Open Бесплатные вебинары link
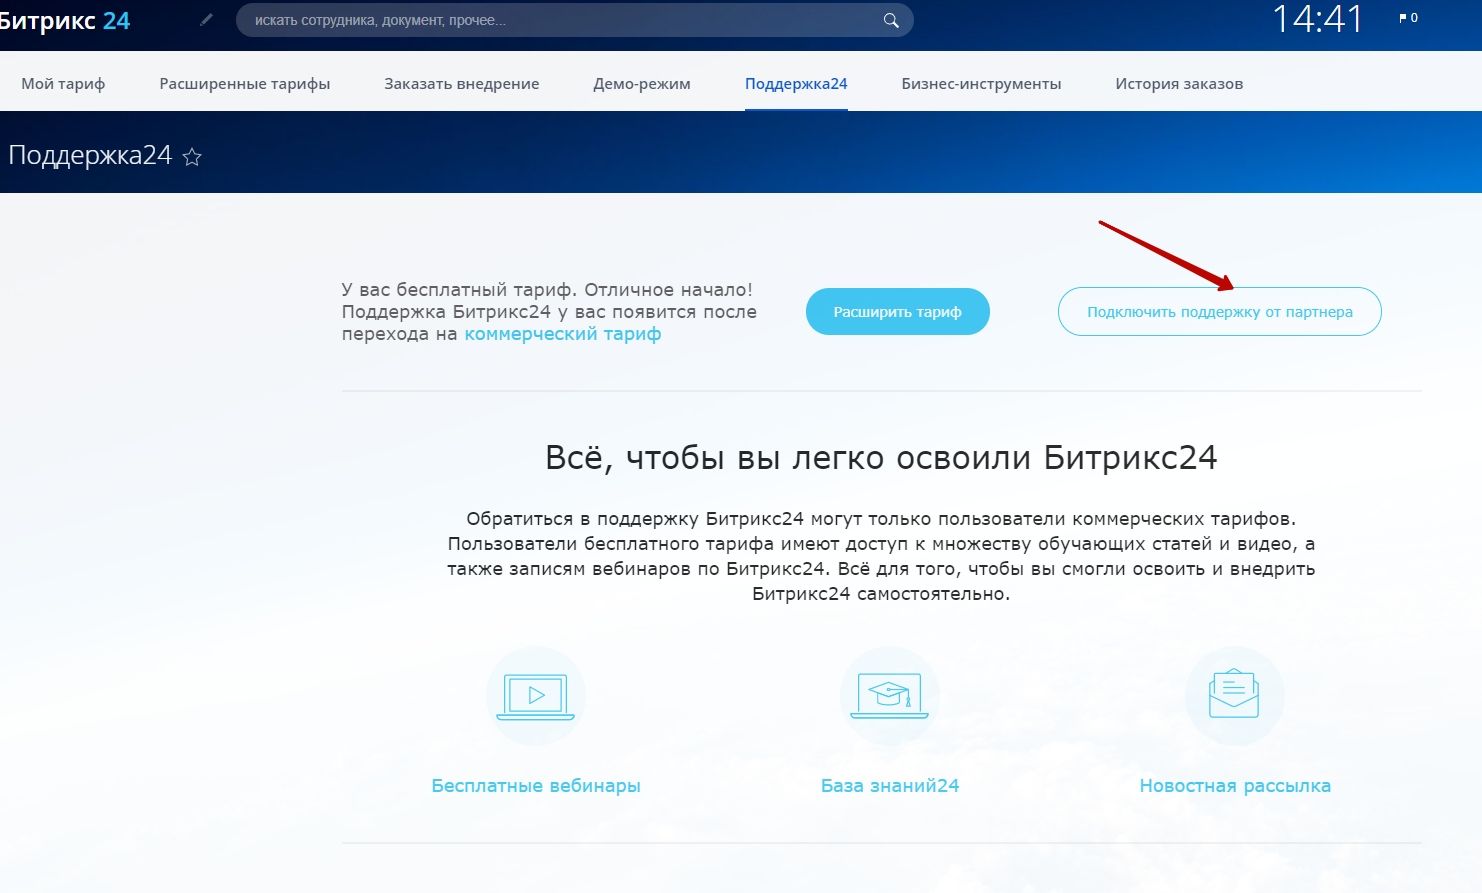This screenshot has height=893, width=1482. [536, 786]
